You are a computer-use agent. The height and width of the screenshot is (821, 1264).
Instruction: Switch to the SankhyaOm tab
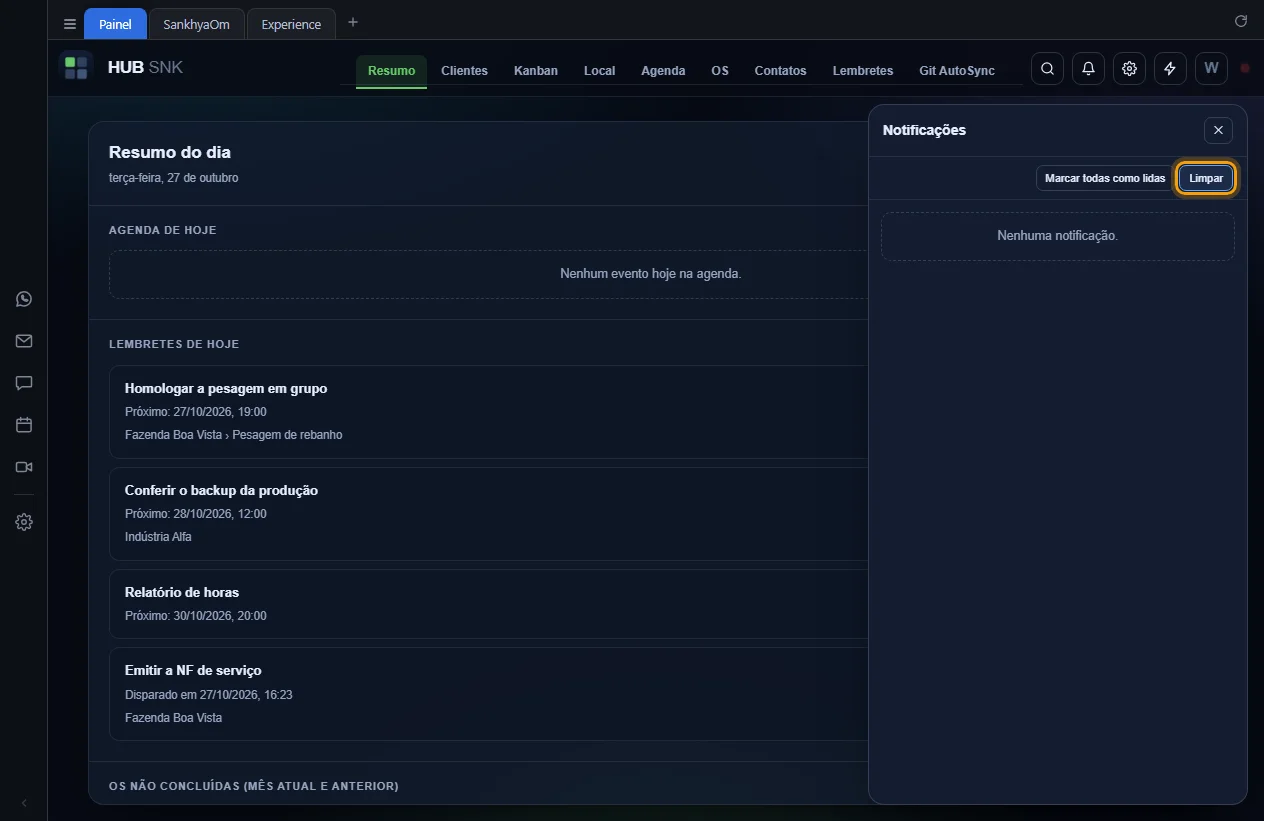tap(196, 24)
